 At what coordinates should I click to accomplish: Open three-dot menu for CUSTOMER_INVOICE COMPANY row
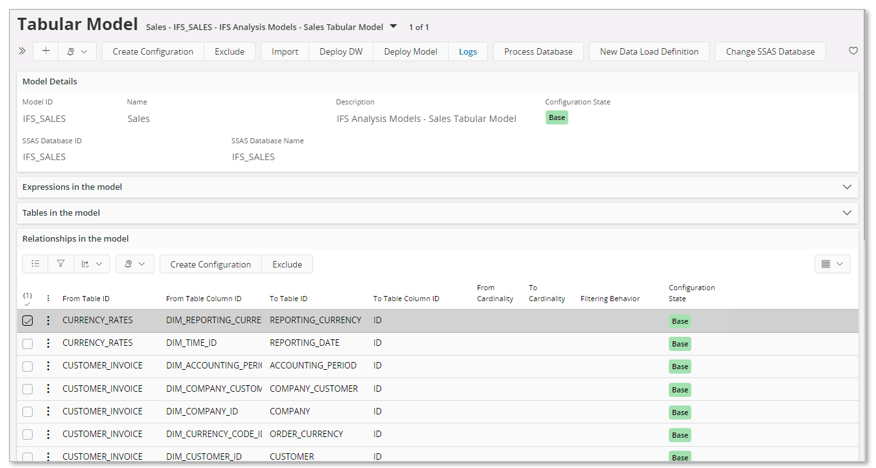[x=48, y=412]
